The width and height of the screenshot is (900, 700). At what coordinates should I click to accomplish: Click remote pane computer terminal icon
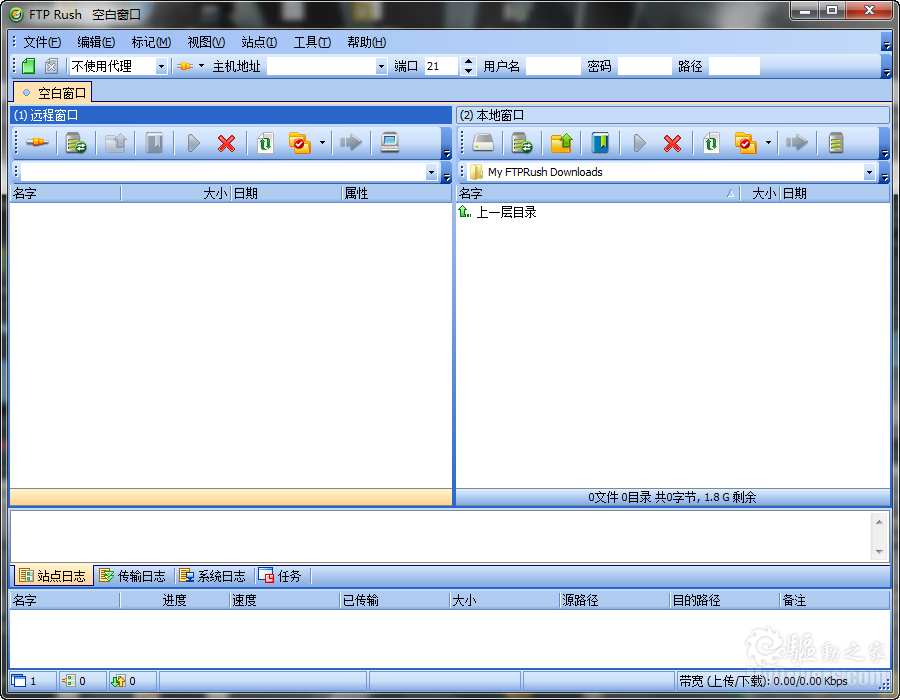pos(390,142)
